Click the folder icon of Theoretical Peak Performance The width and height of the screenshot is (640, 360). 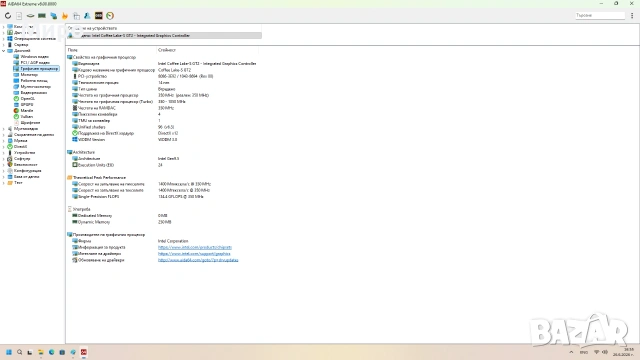click(69, 178)
